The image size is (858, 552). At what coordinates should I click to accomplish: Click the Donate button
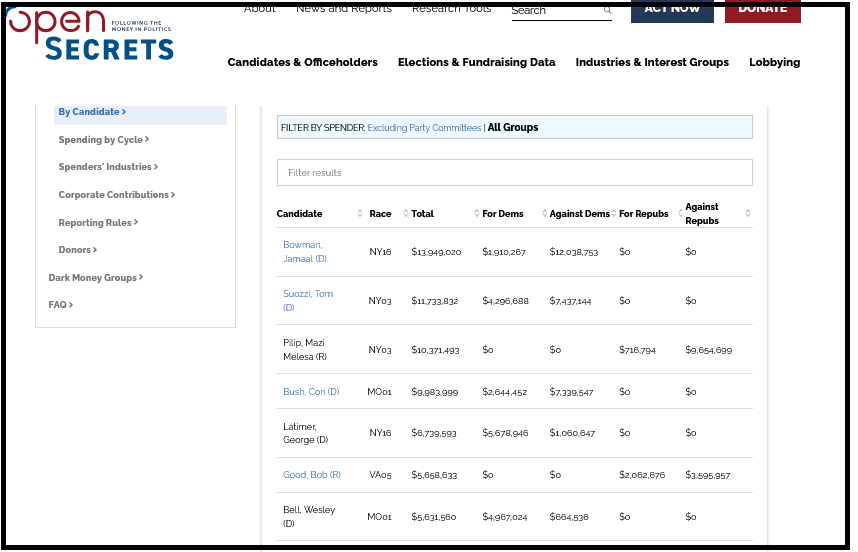pos(763,11)
